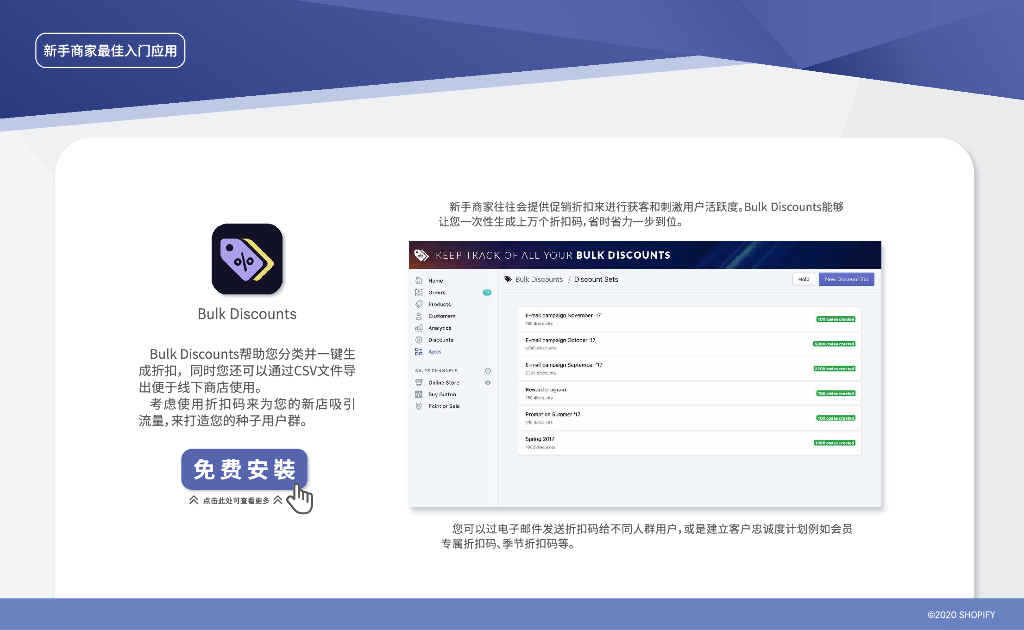1024x630 pixels.
Task: Open E-mail campaign November '17 set
Action: [689, 319]
